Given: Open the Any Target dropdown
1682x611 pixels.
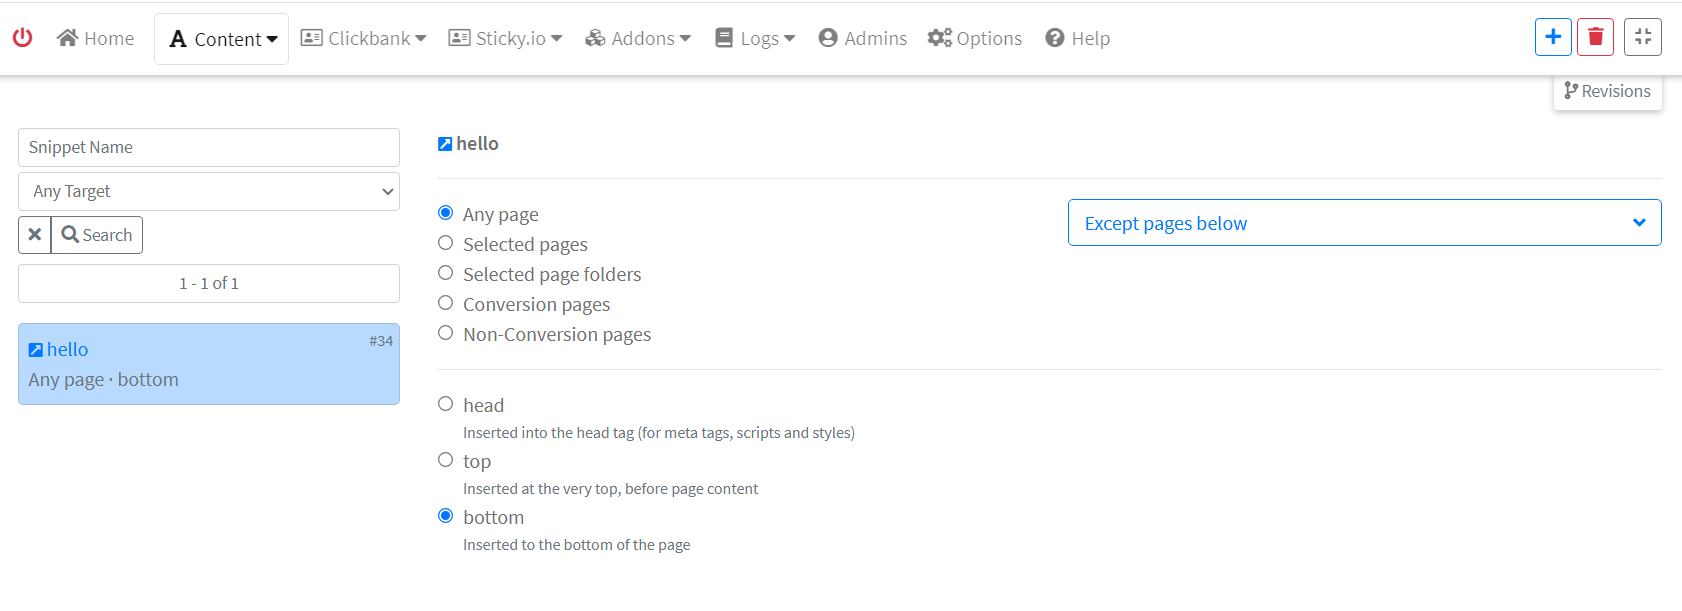Looking at the screenshot, I should (209, 191).
